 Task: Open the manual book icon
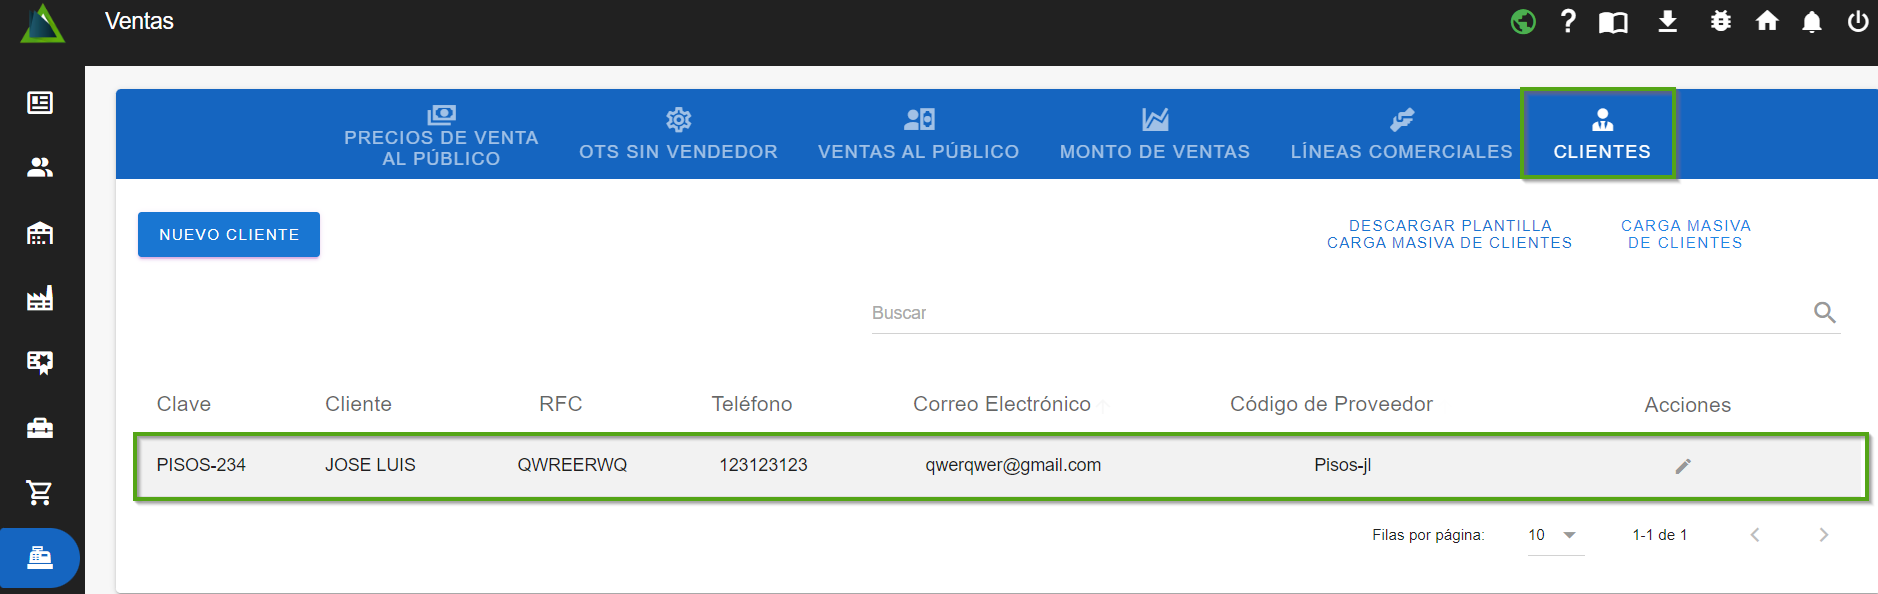[x=1613, y=22]
